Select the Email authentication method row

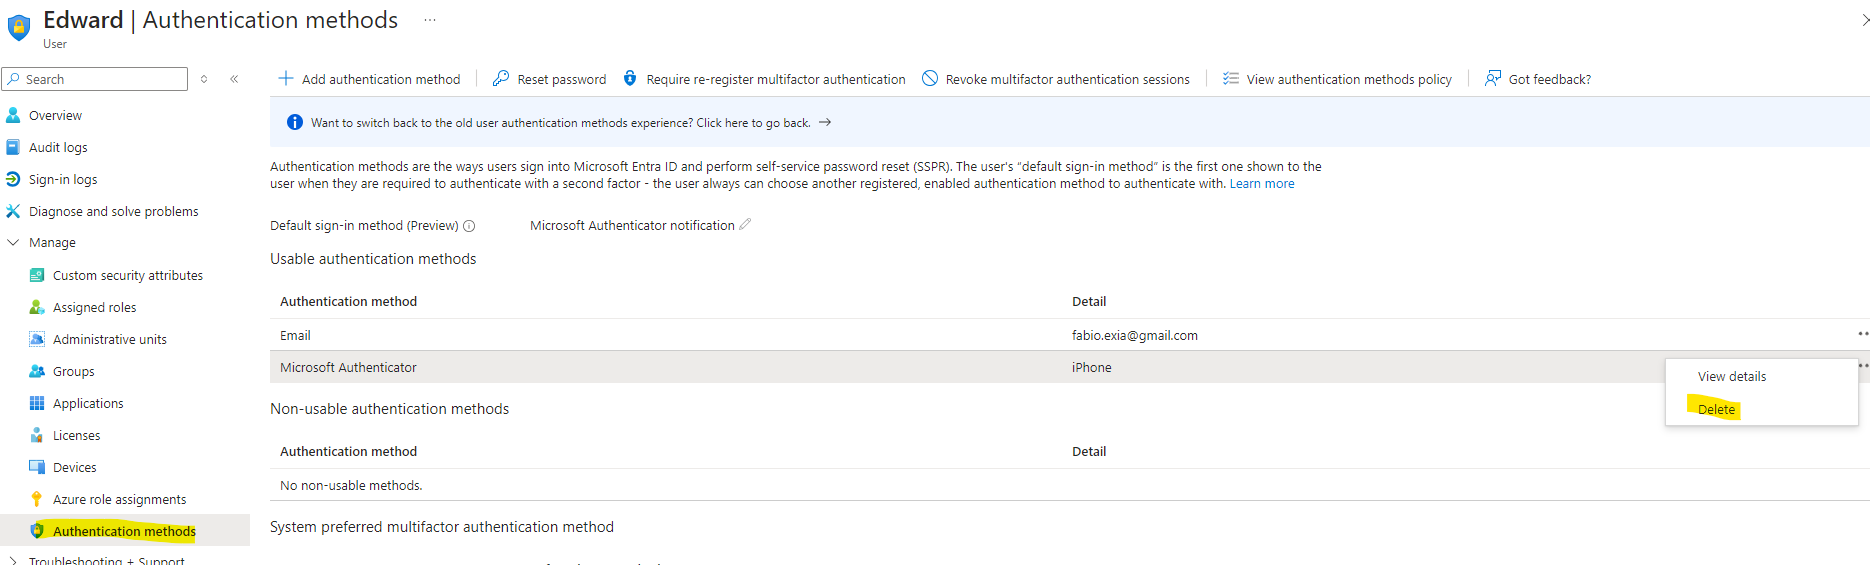click(1070, 335)
